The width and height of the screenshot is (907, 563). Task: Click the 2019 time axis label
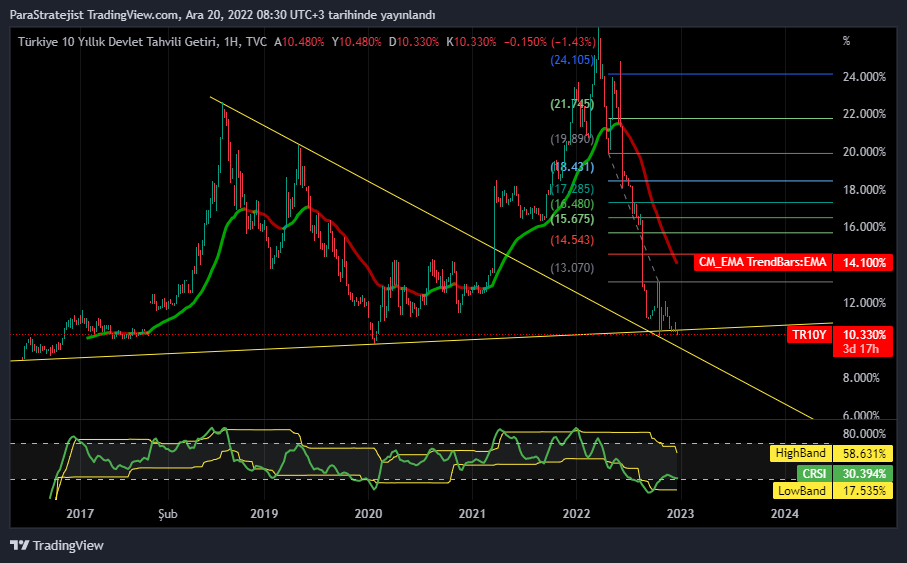click(x=264, y=513)
